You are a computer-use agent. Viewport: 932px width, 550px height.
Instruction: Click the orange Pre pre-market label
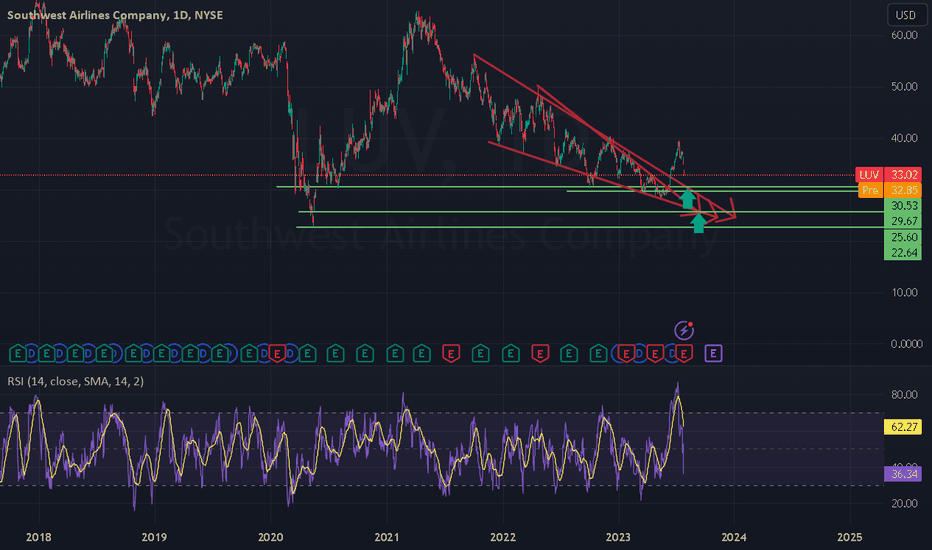coord(870,190)
